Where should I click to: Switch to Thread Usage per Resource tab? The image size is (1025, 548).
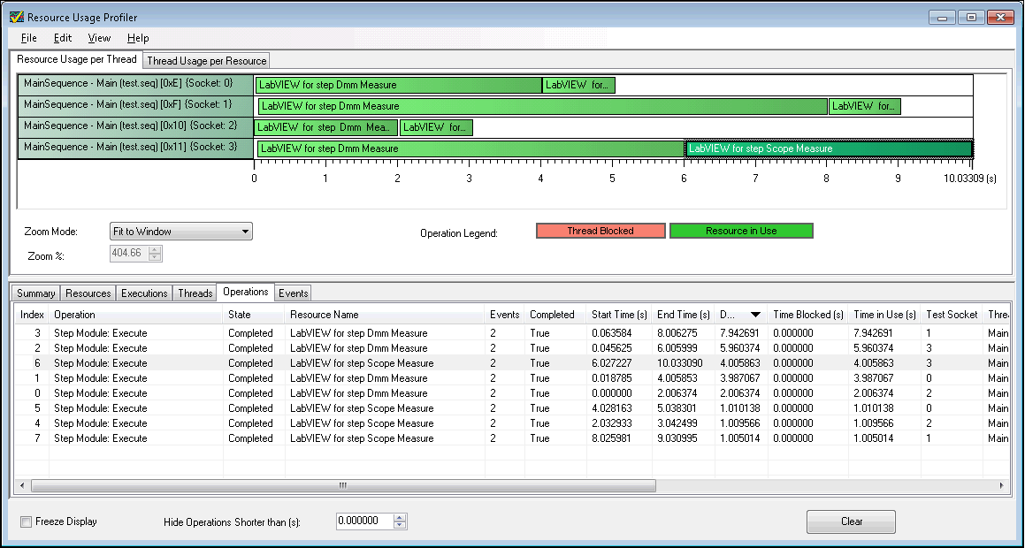[x=207, y=61]
